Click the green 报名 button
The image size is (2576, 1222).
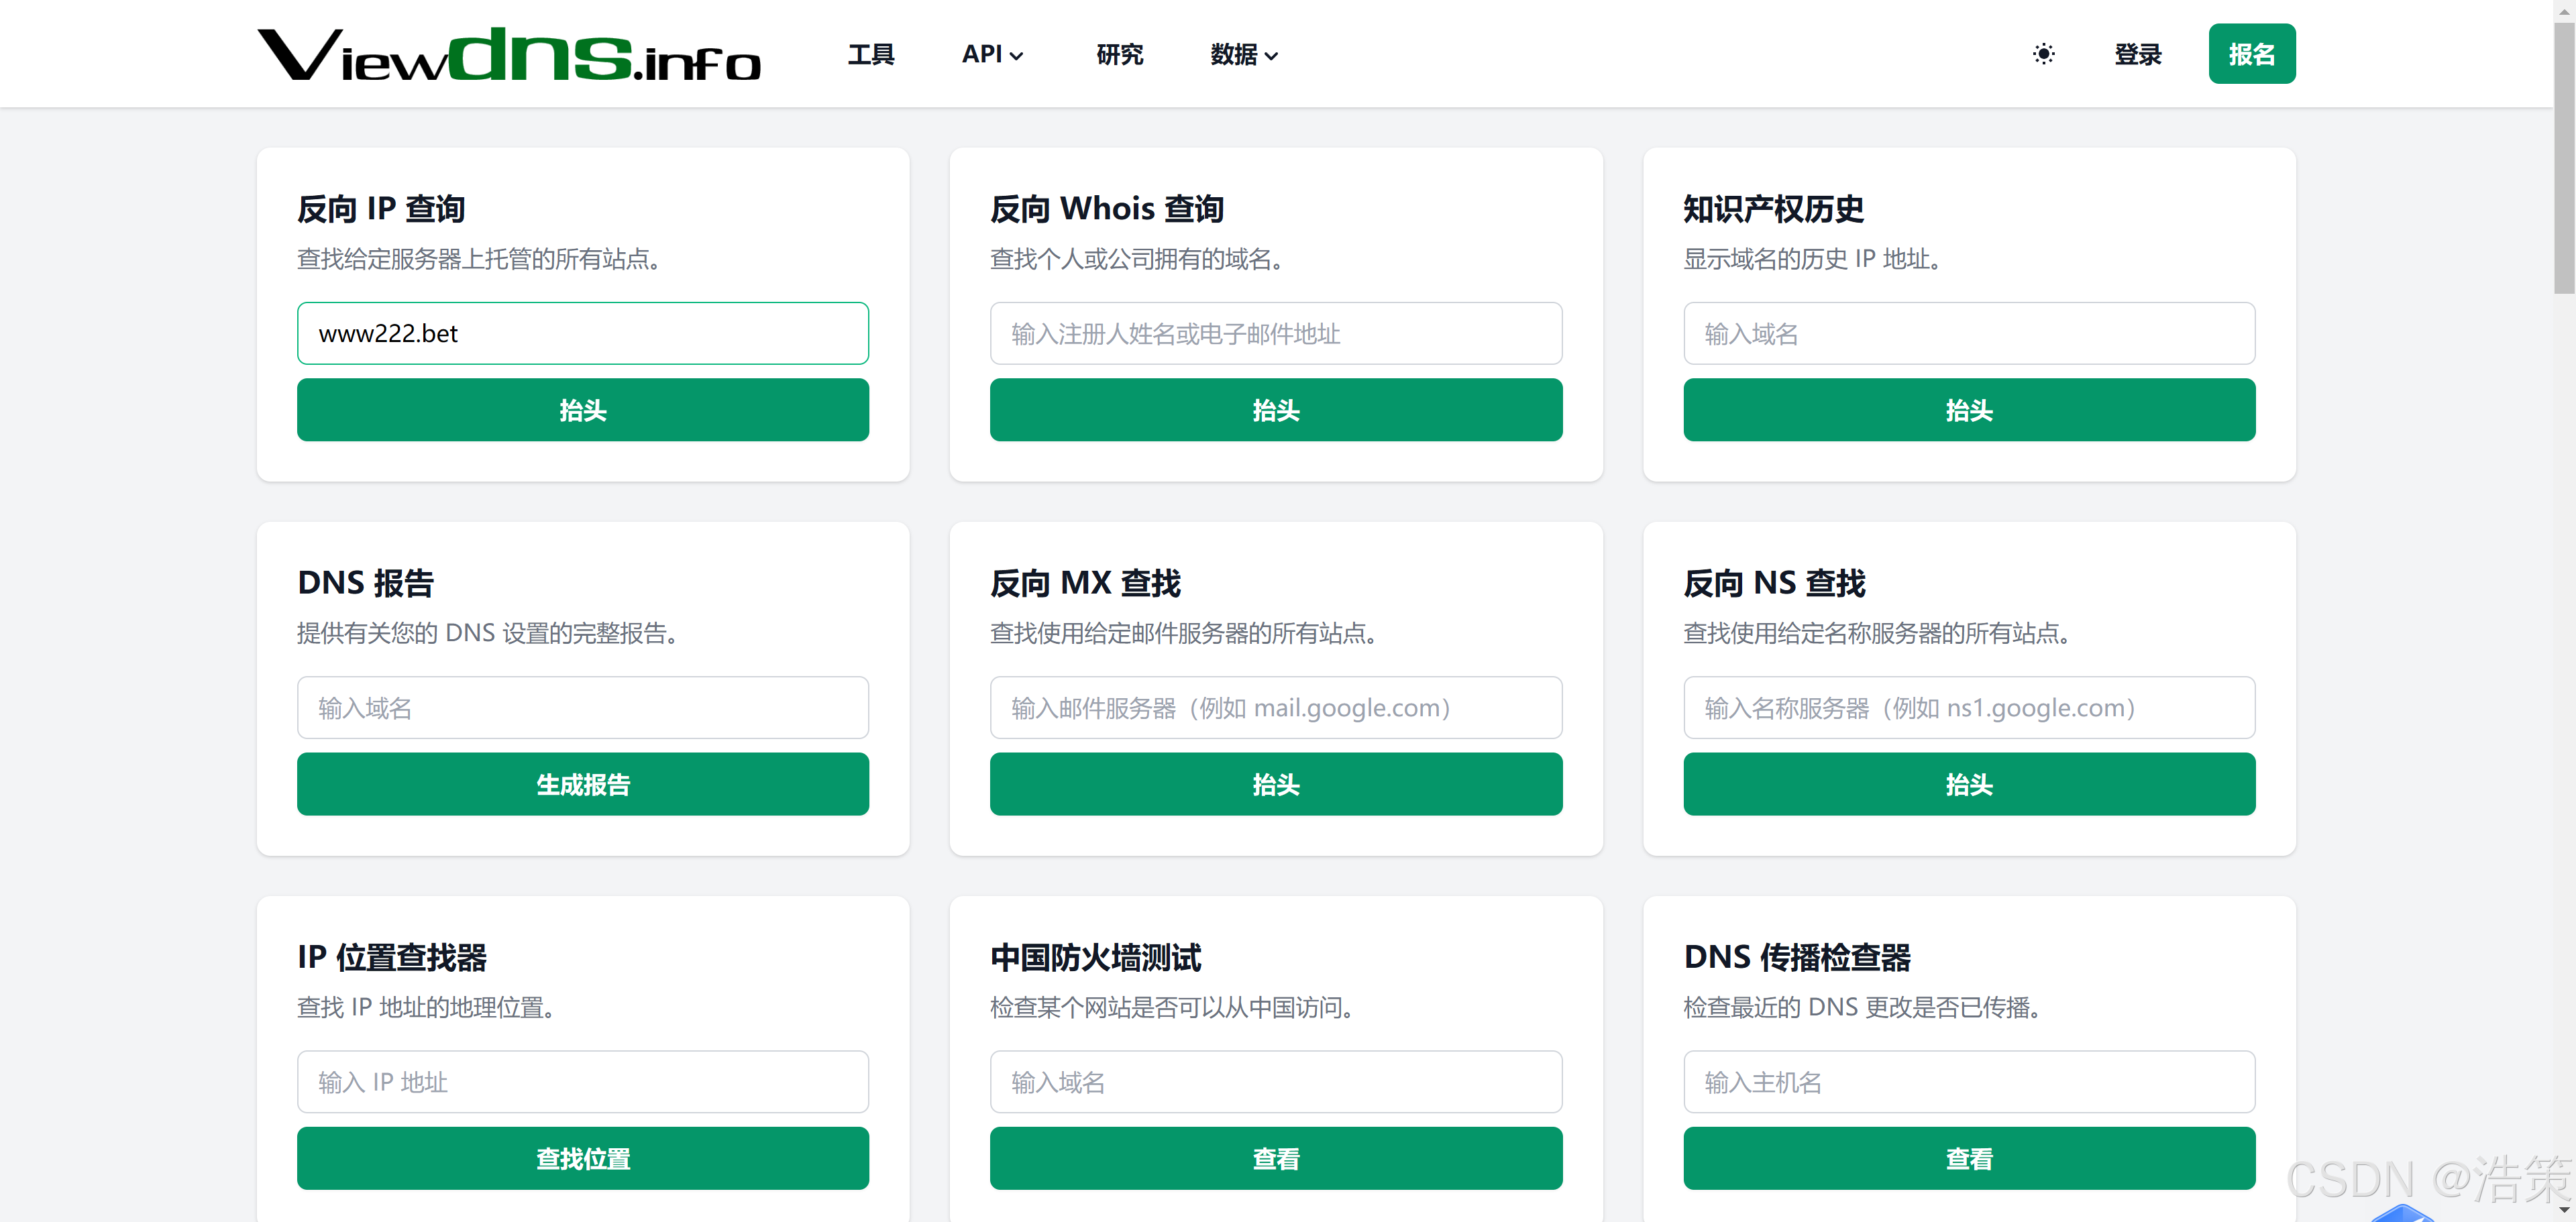click(2252, 54)
